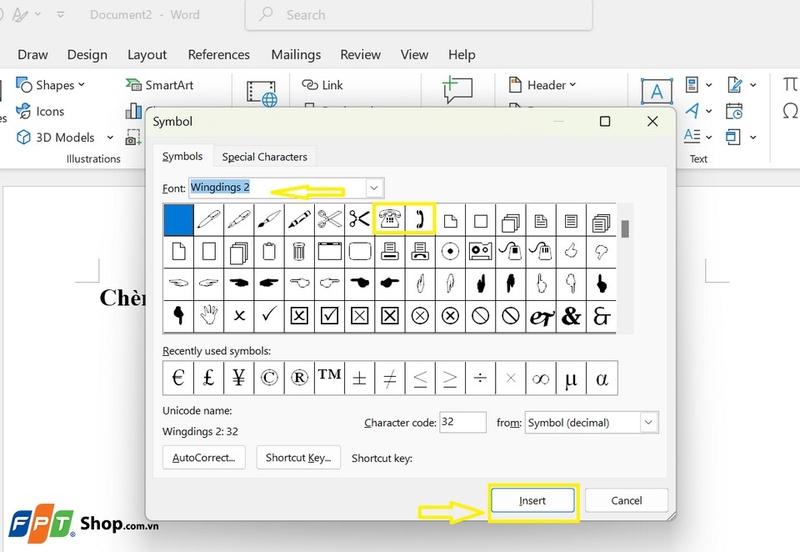Image resolution: width=800 pixels, height=552 pixels.
Task: Select the infinity symbol
Action: pyautogui.click(x=541, y=378)
